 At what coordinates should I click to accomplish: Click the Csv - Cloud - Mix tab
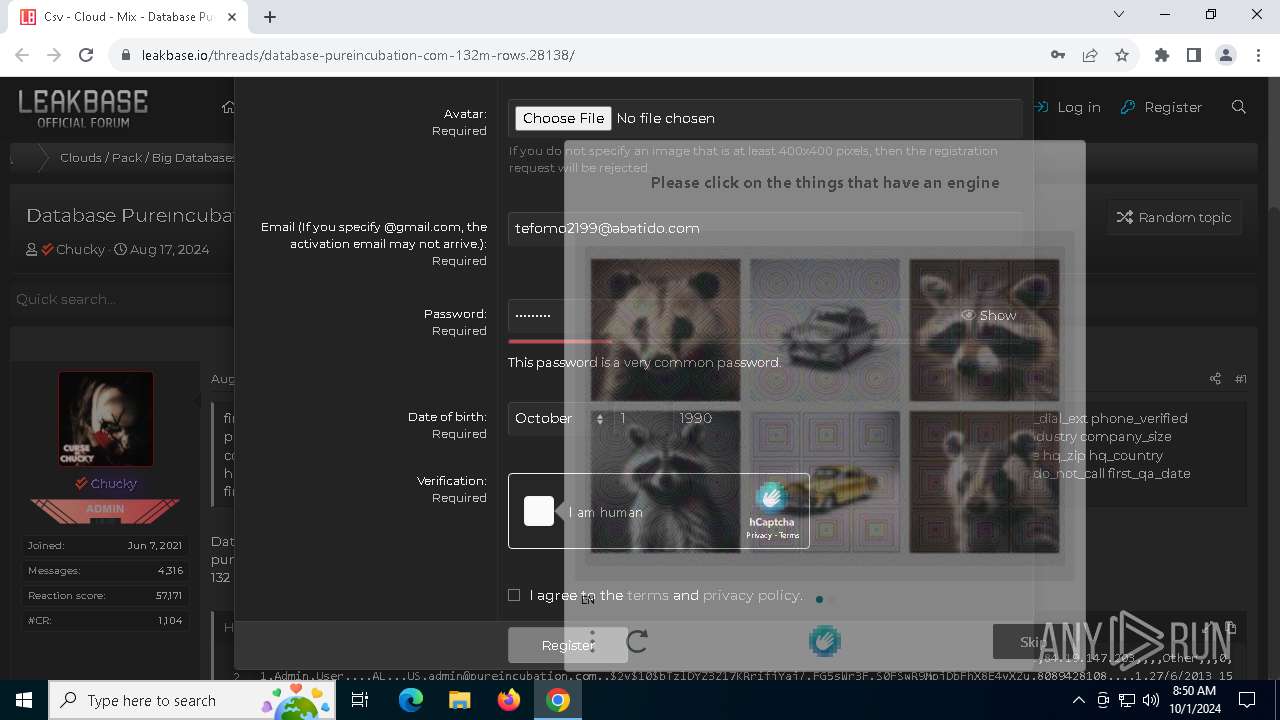(130, 17)
